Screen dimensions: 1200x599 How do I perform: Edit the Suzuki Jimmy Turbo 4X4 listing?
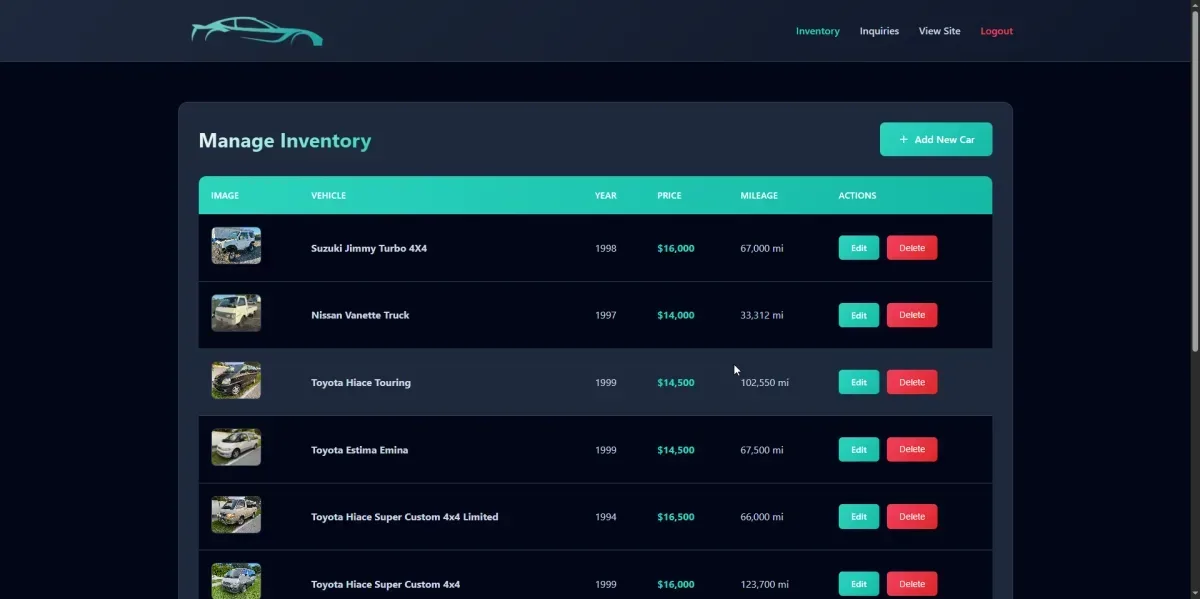[858, 248]
